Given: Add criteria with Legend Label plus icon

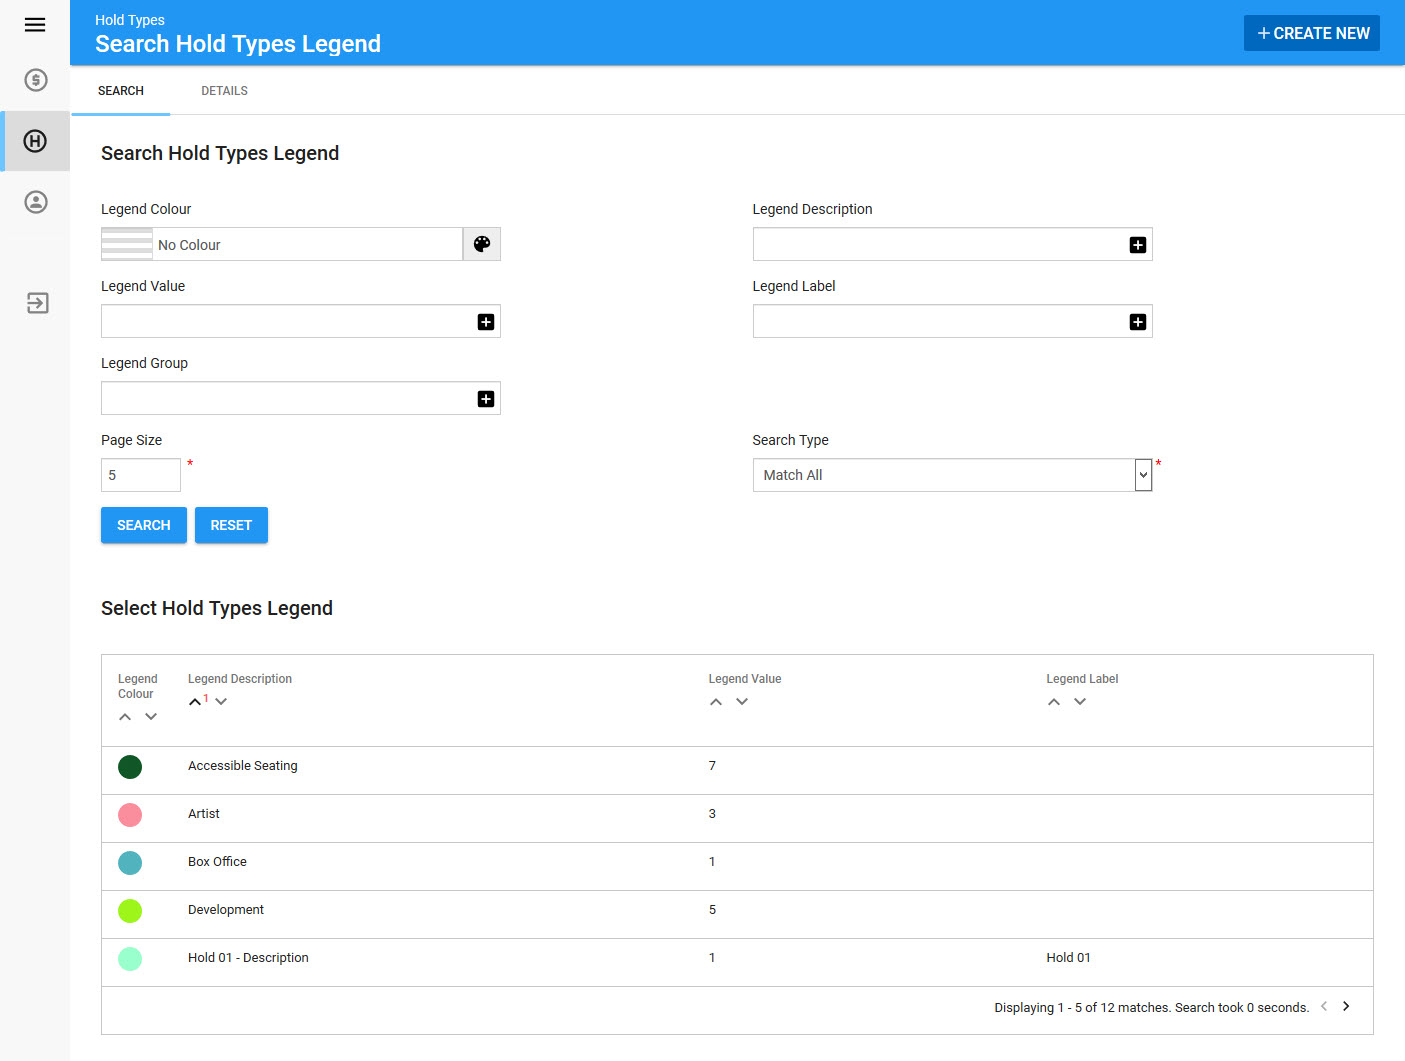Looking at the screenshot, I should [1138, 322].
